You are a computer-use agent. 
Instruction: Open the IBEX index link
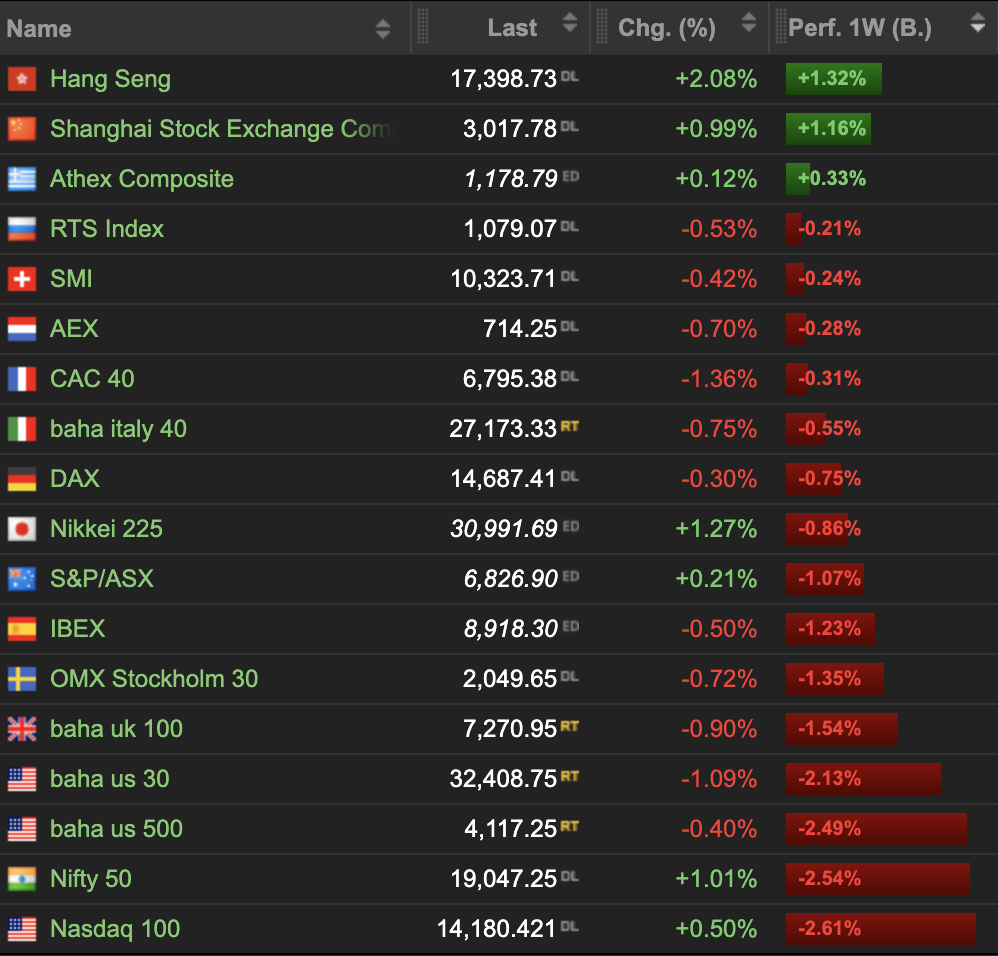pyautogui.click(x=78, y=629)
